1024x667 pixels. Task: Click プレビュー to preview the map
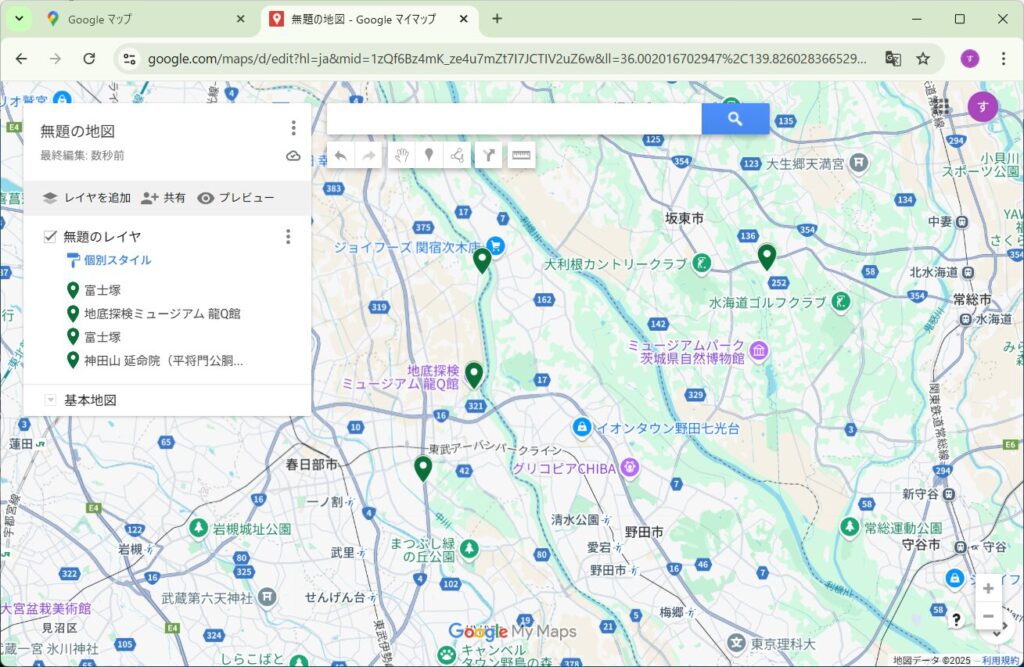[236, 198]
